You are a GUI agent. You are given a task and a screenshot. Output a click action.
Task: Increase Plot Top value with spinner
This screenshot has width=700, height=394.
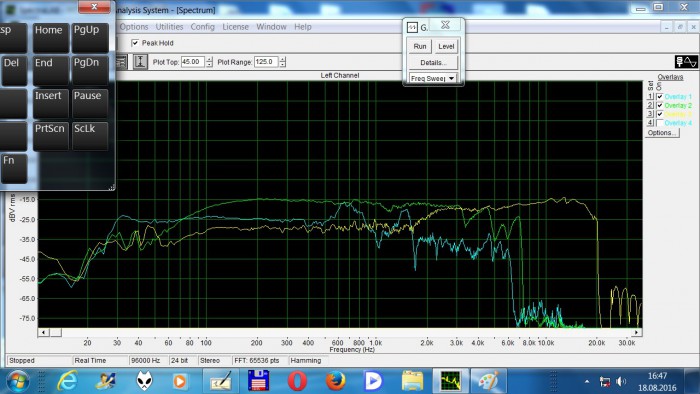(209, 59)
